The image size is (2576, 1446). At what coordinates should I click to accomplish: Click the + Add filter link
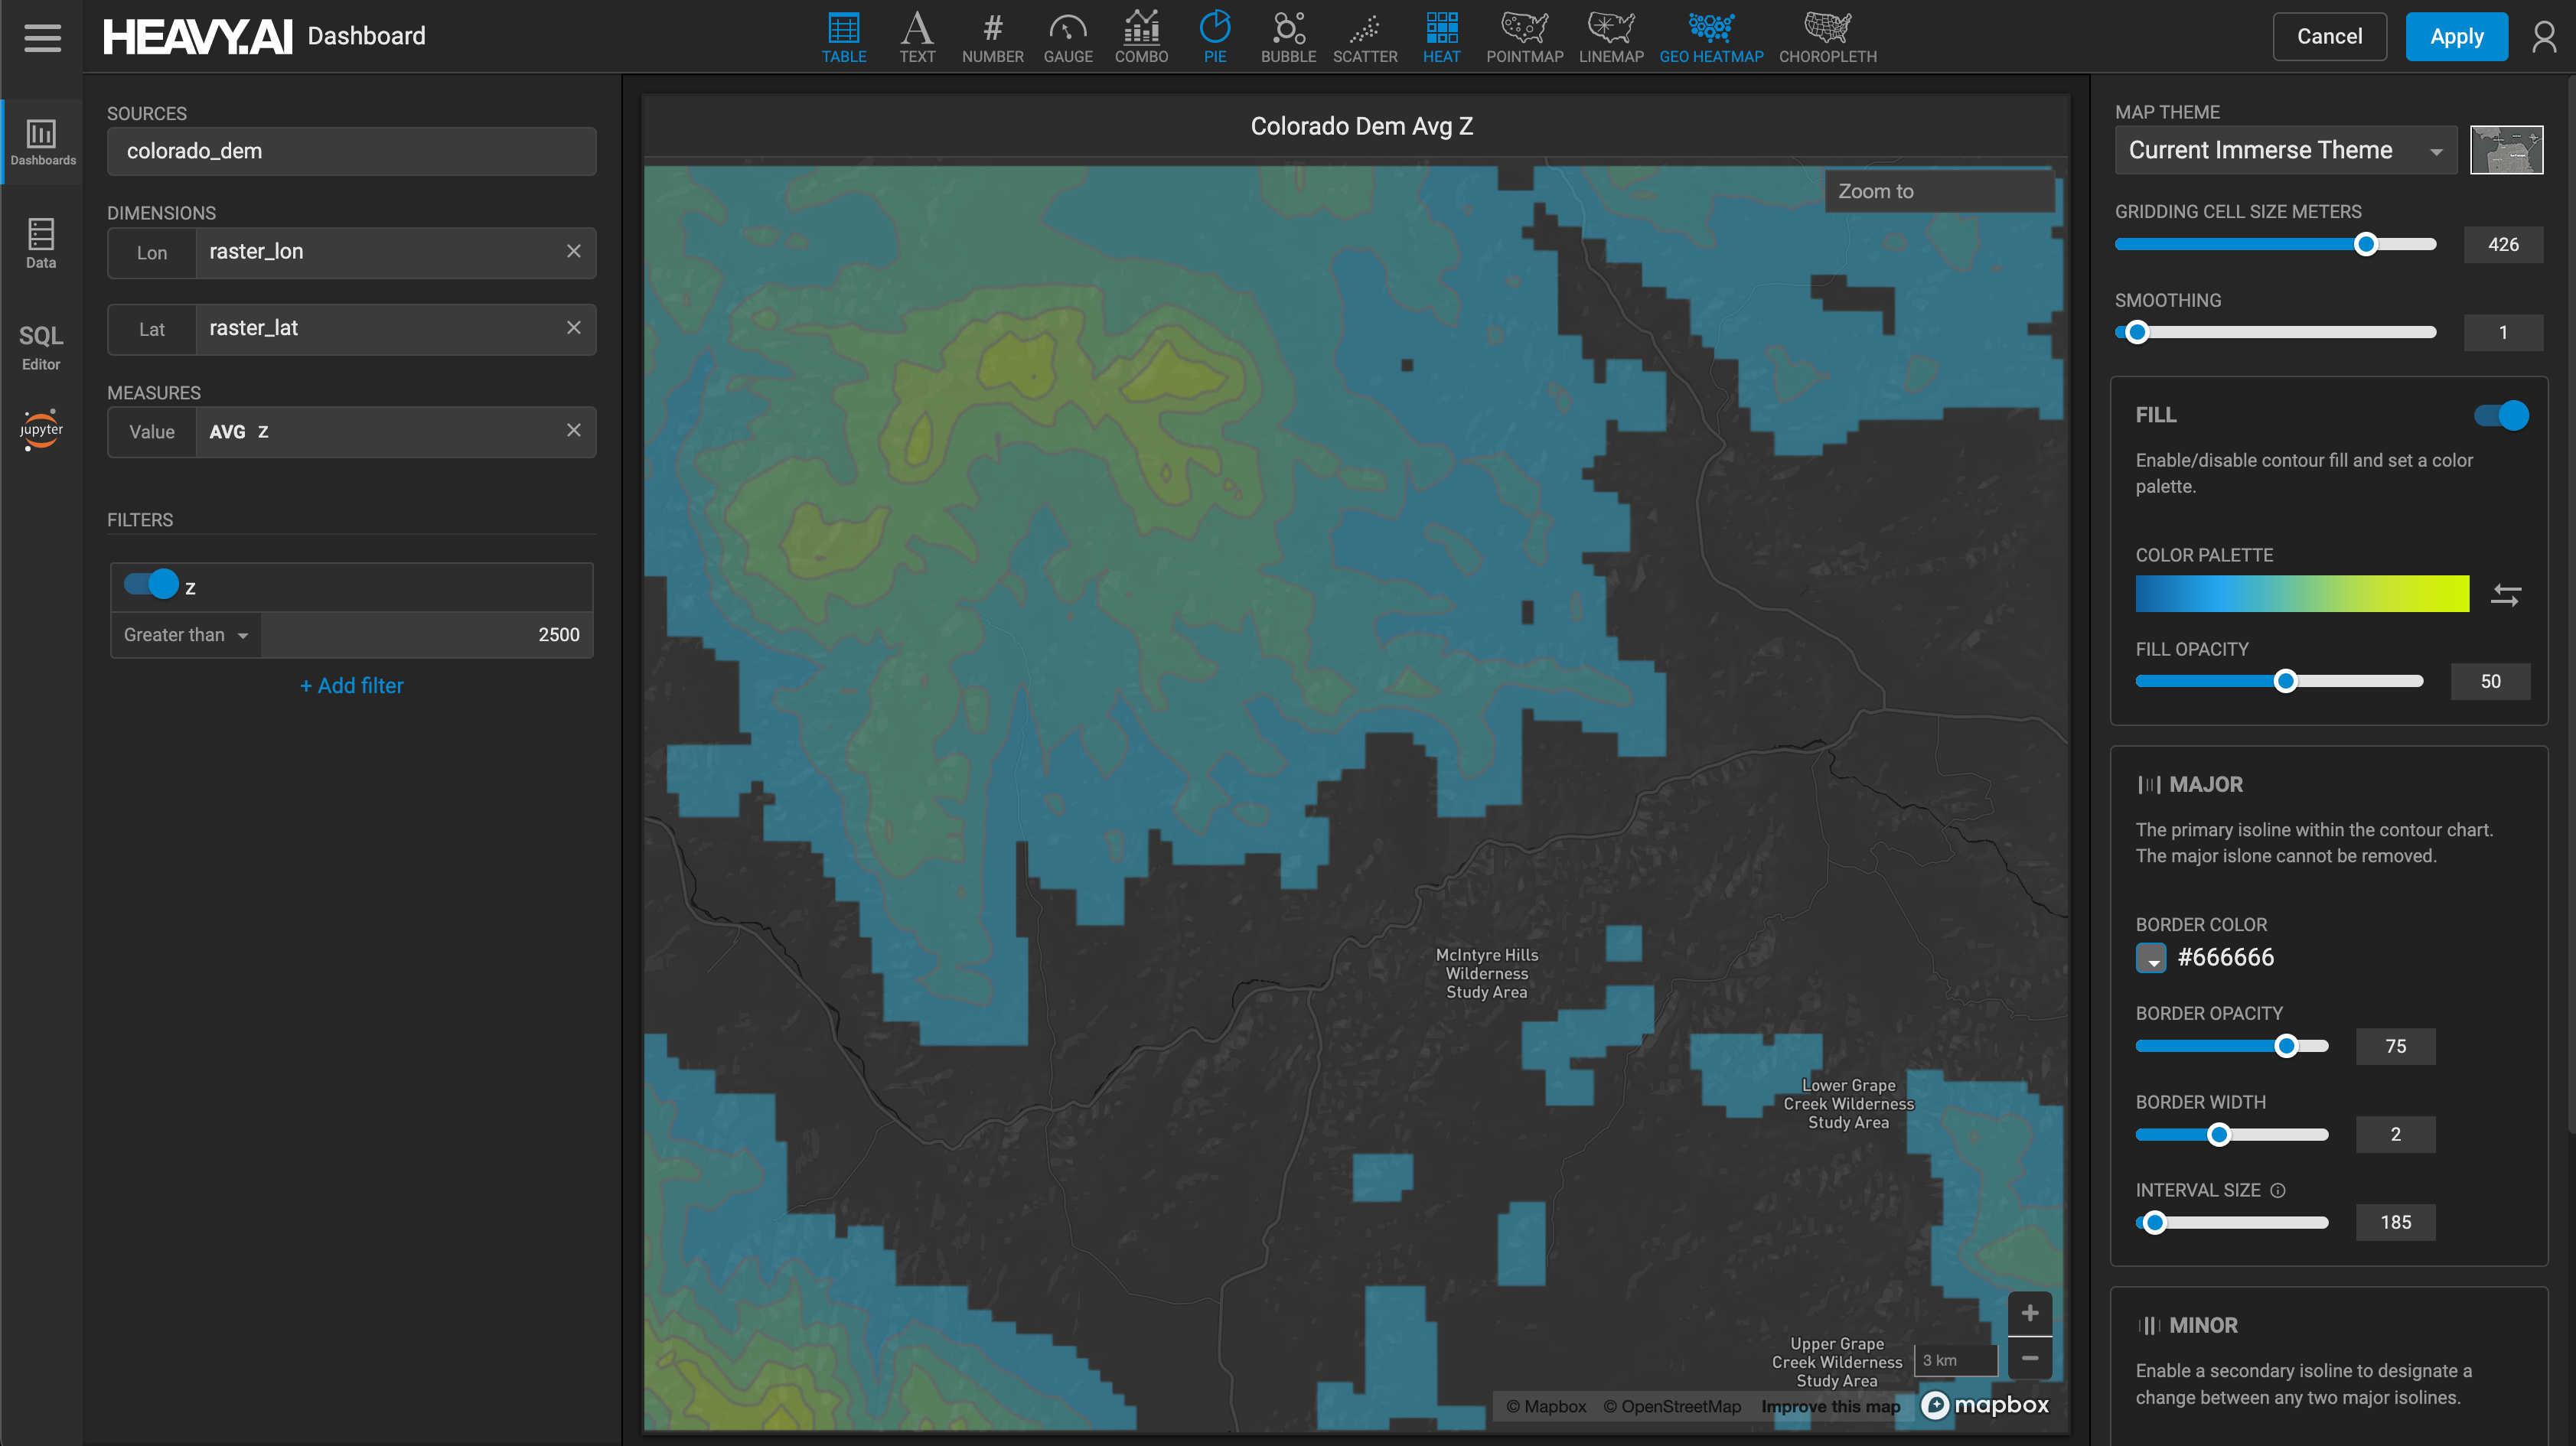pos(351,686)
